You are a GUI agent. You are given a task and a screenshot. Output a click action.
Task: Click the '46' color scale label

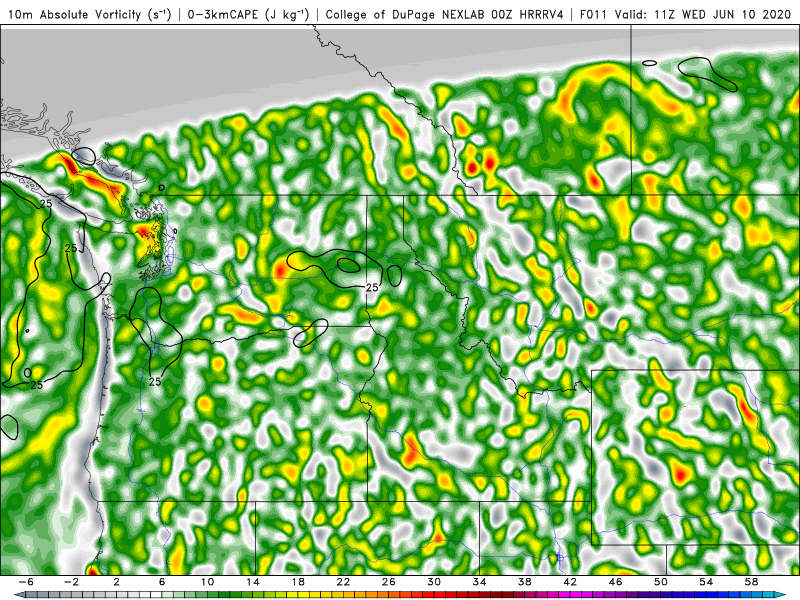615,582
